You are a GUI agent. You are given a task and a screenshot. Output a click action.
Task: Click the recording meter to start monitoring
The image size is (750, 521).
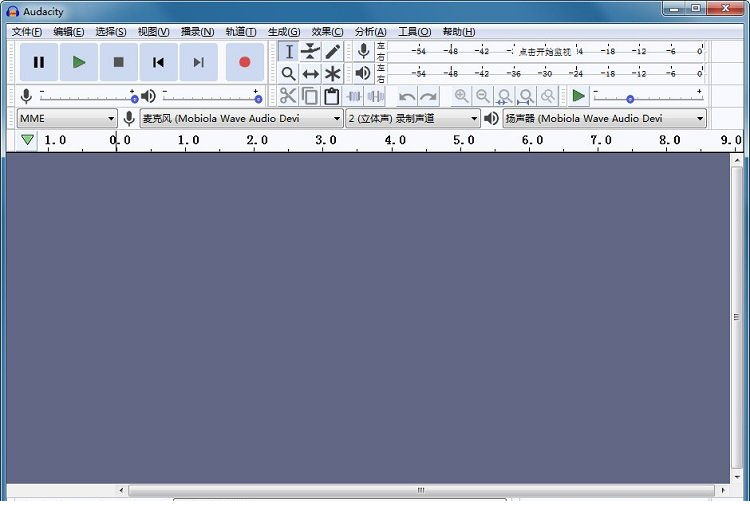(x=545, y=51)
